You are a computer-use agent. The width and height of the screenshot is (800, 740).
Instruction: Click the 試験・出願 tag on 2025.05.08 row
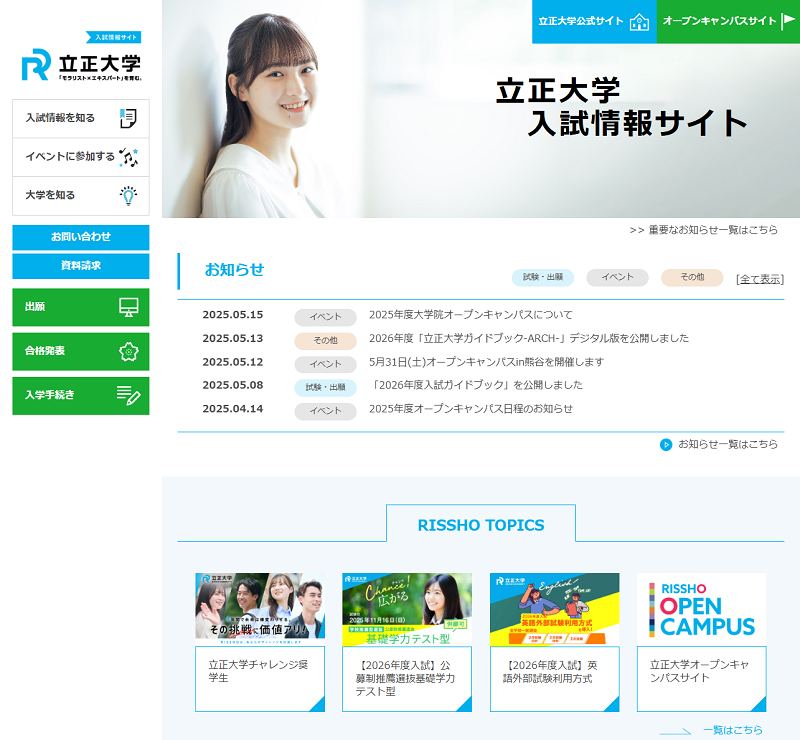click(x=326, y=388)
